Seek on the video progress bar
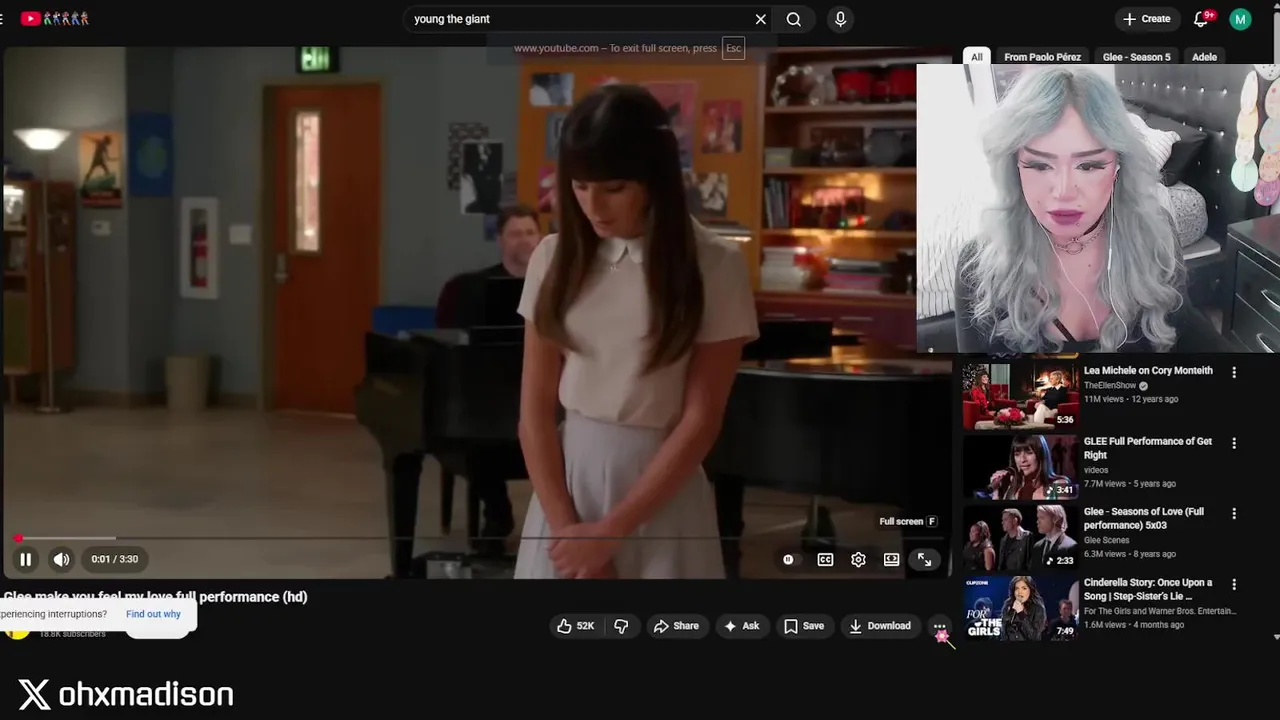The height and width of the screenshot is (720, 1280). pos(477,538)
